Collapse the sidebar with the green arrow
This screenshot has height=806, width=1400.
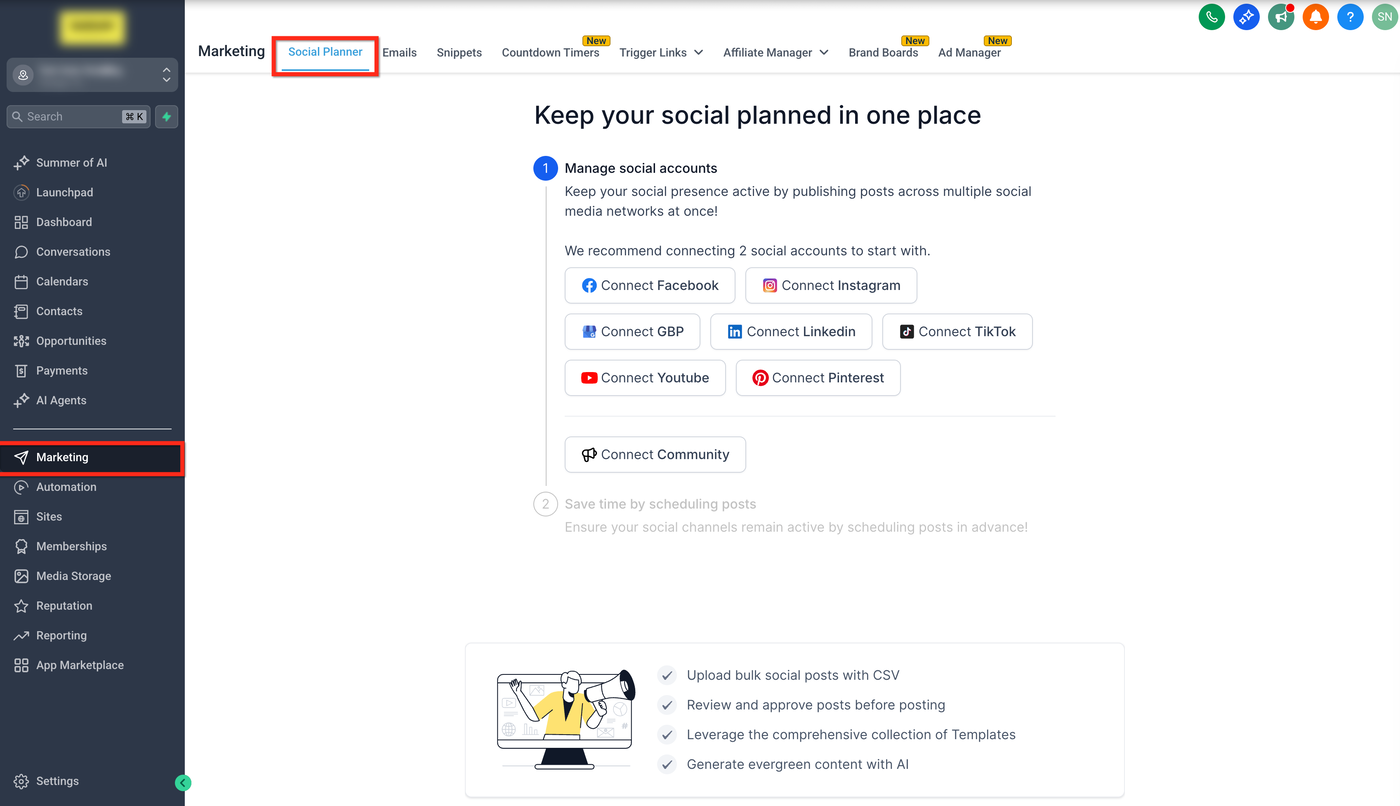click(183, 783)
